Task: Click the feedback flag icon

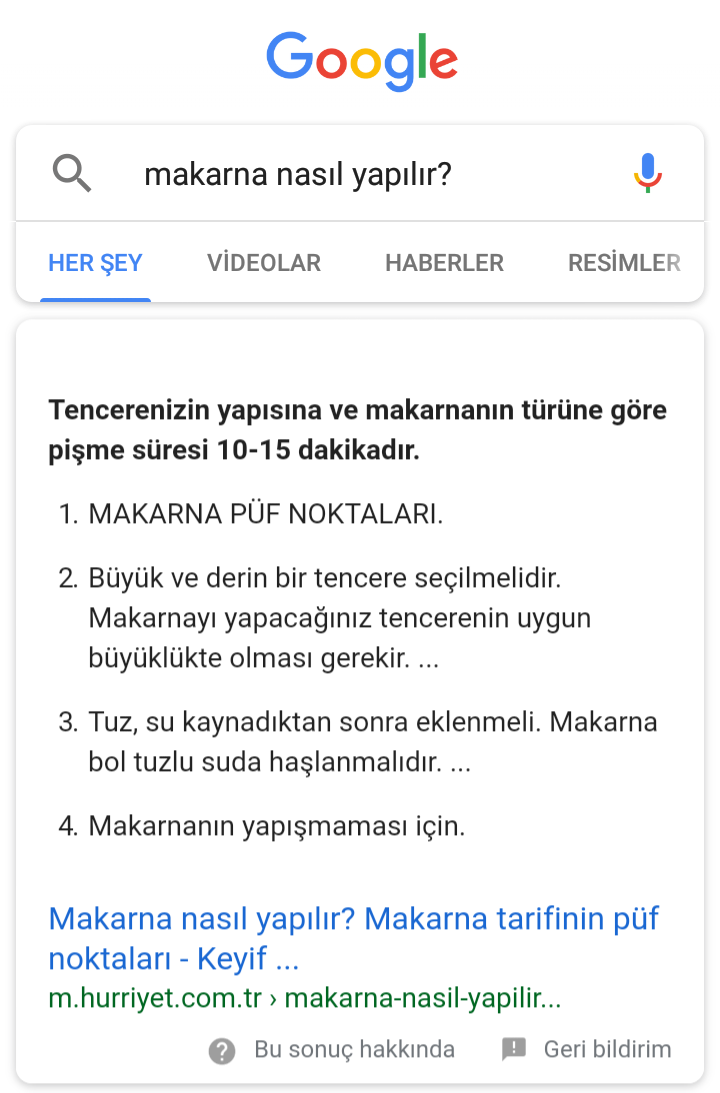Action: [514, 1048]
